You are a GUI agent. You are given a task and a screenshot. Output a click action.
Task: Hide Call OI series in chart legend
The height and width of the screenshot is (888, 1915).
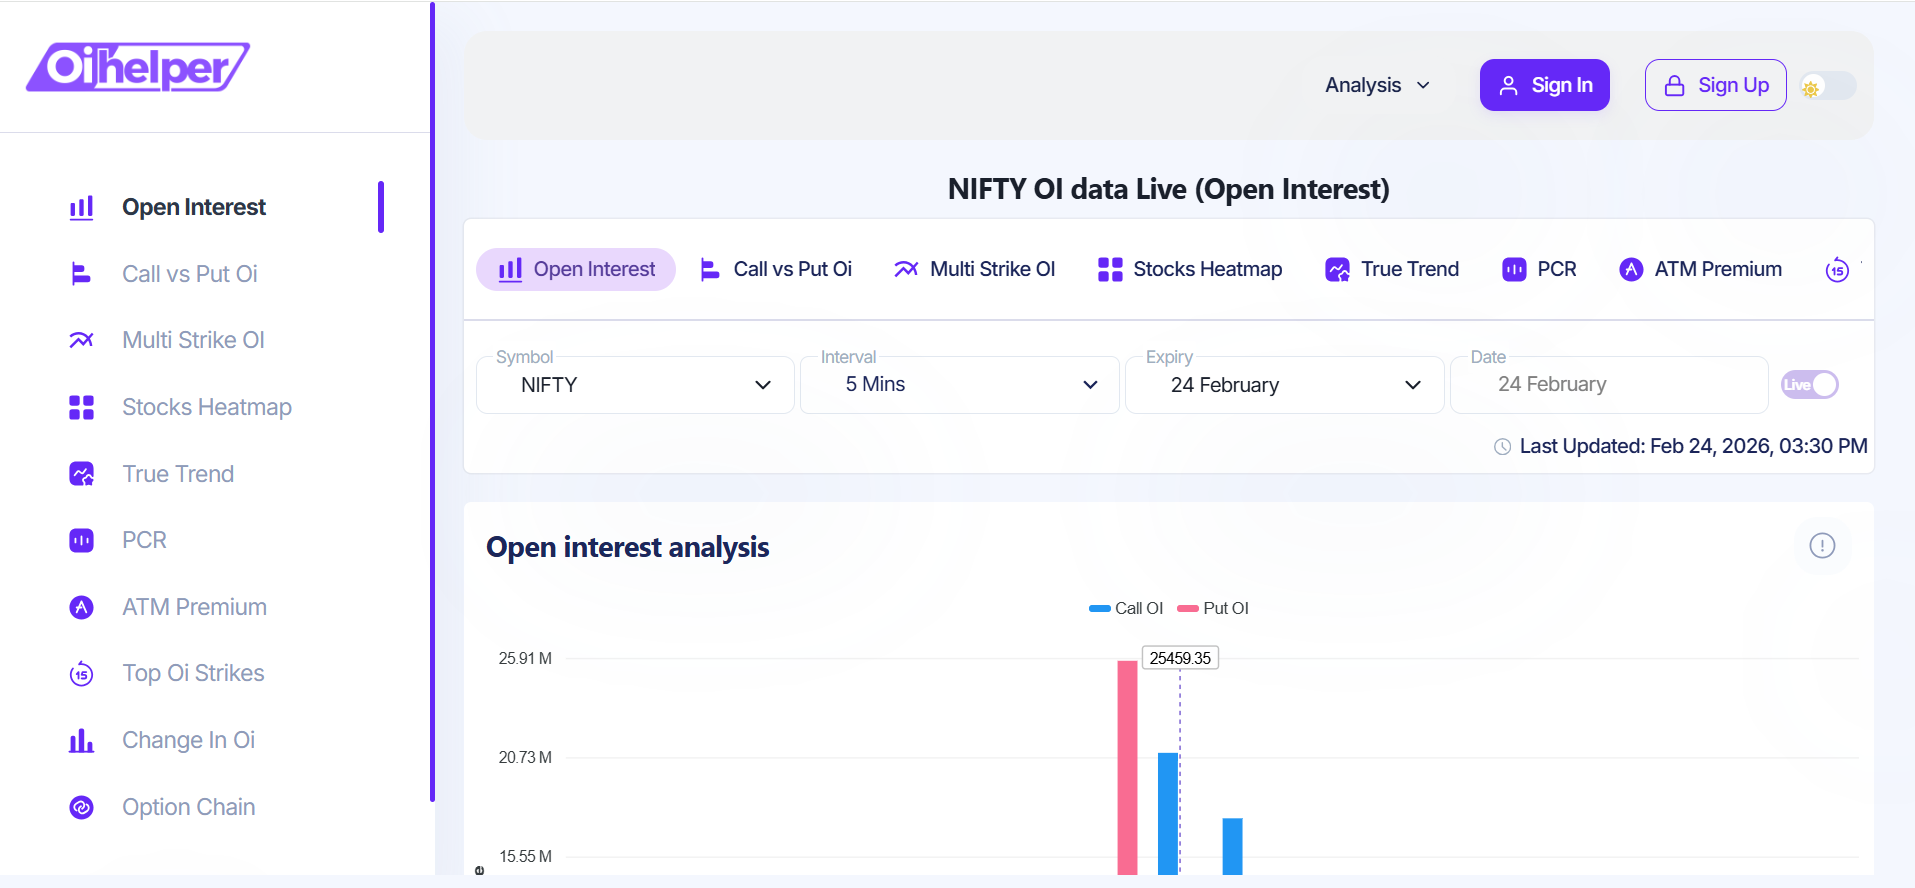[x=1126, y=608]
